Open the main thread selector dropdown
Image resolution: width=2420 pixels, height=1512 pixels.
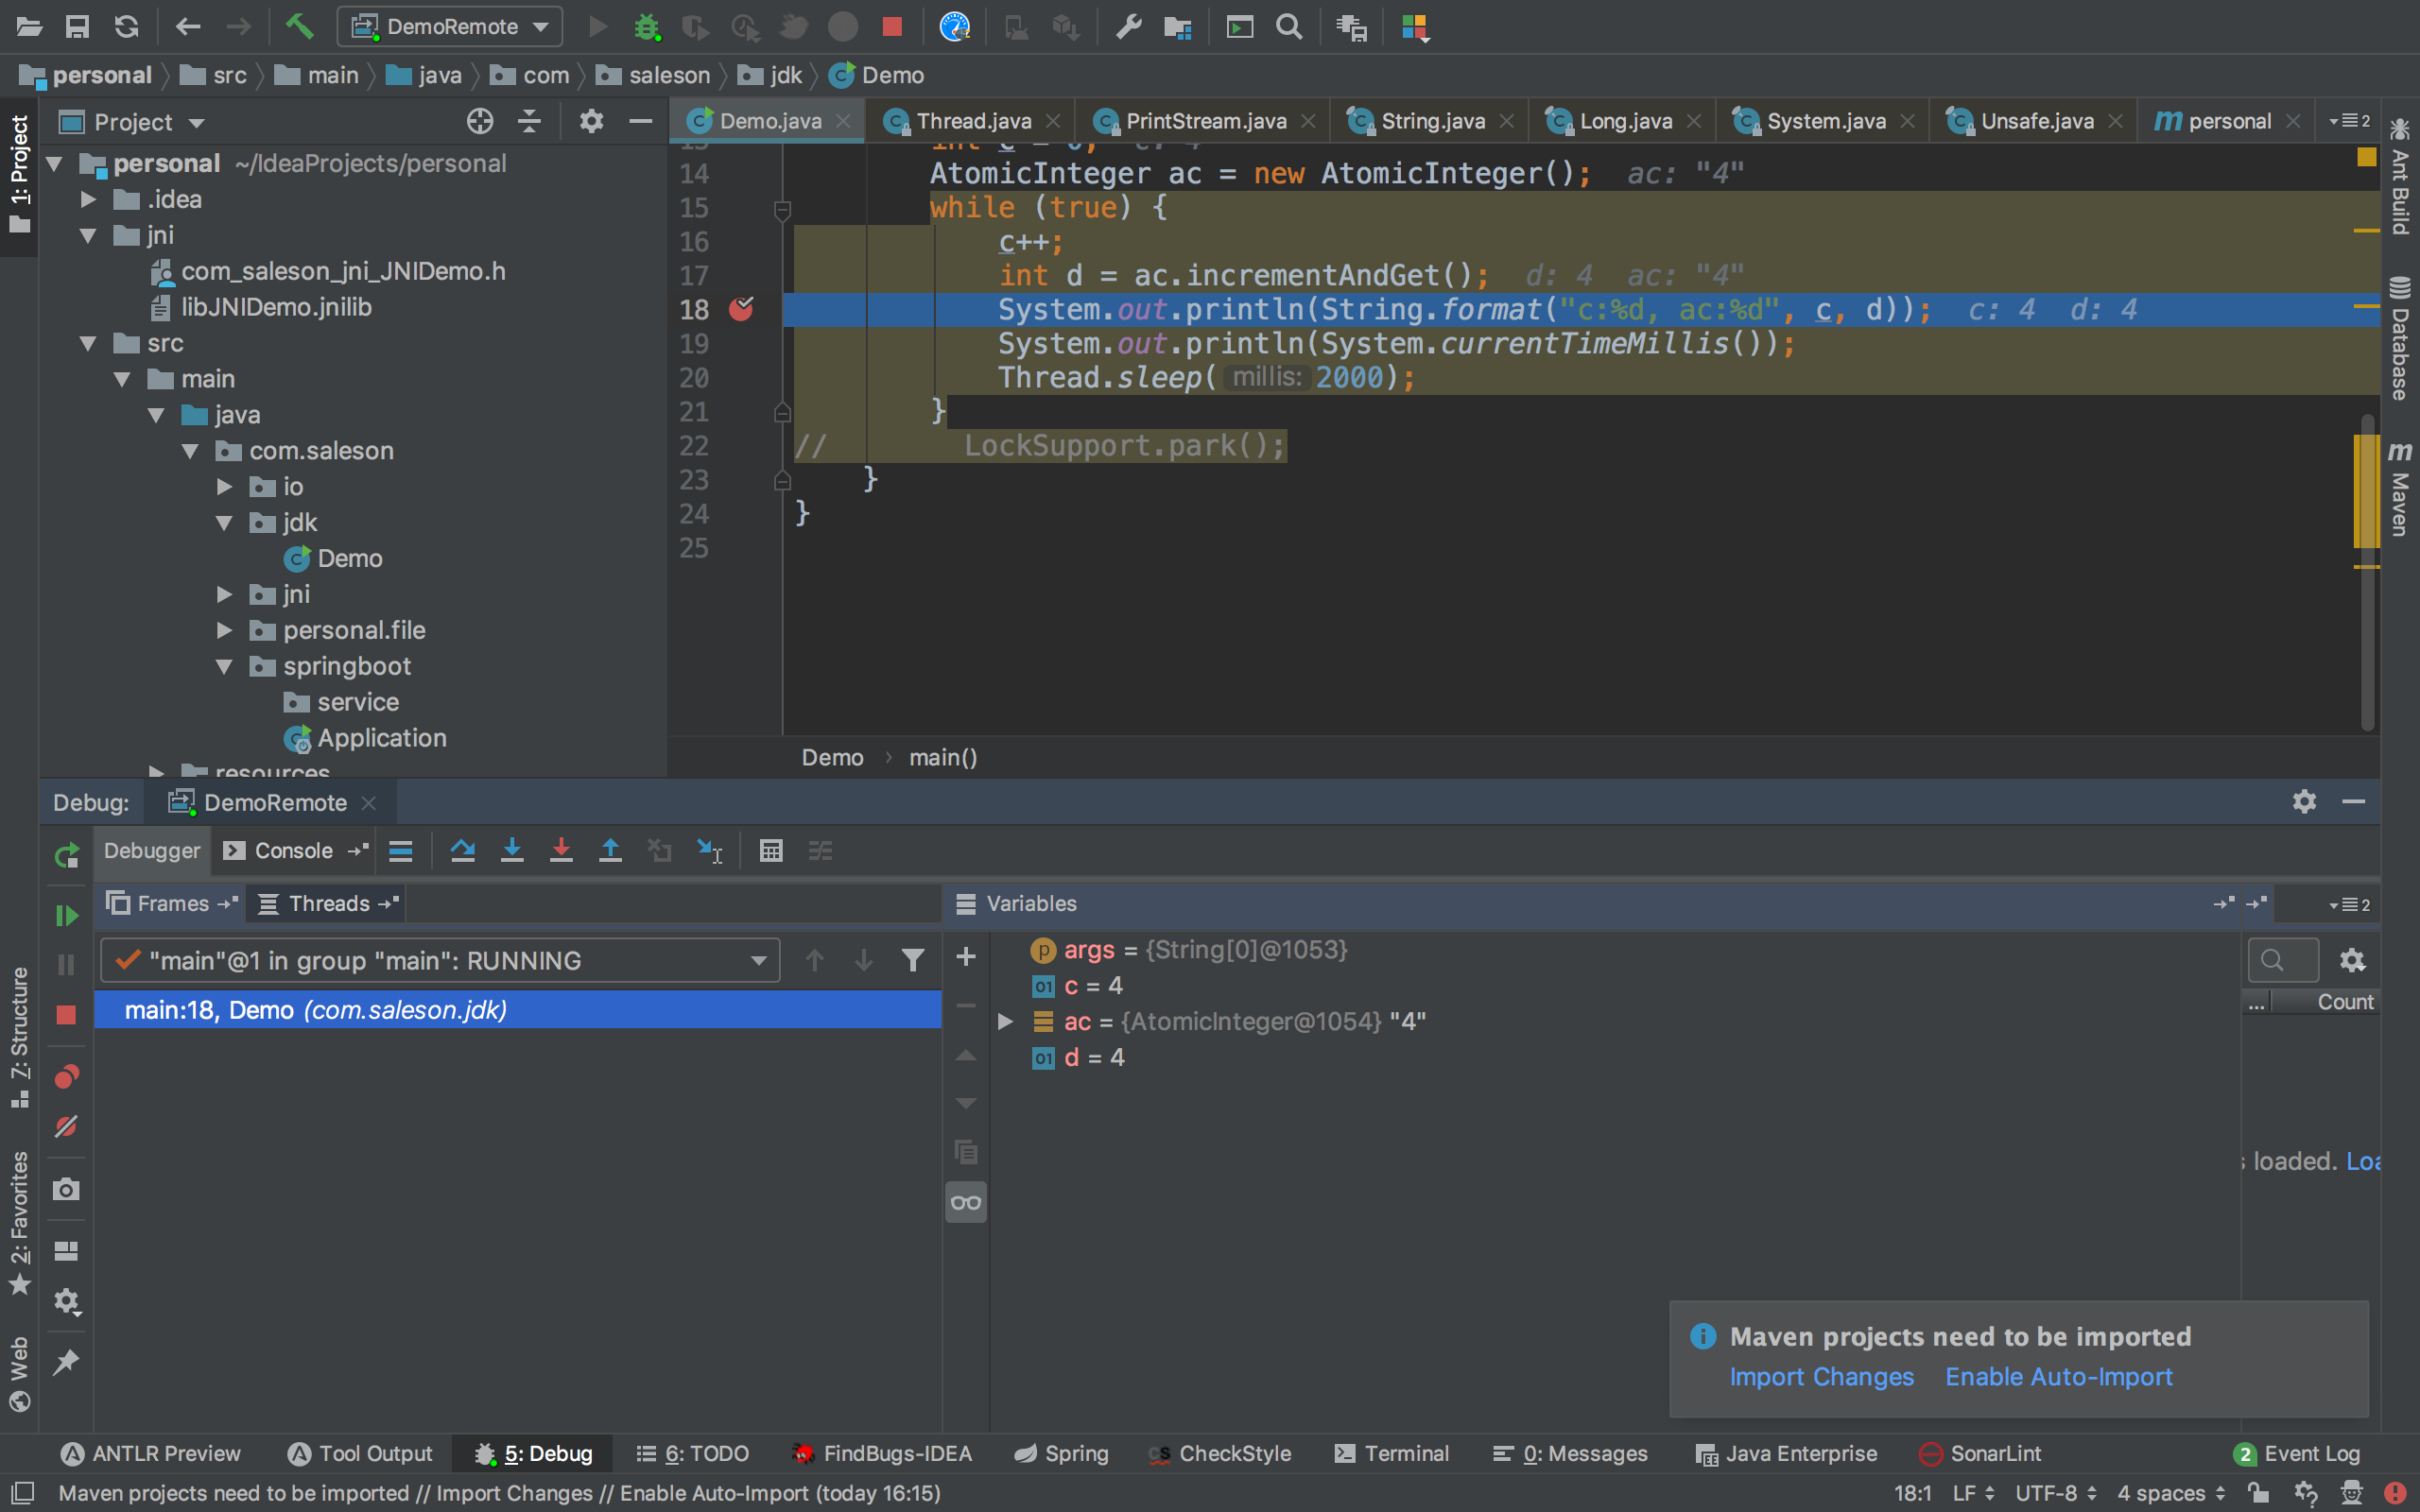440,960
